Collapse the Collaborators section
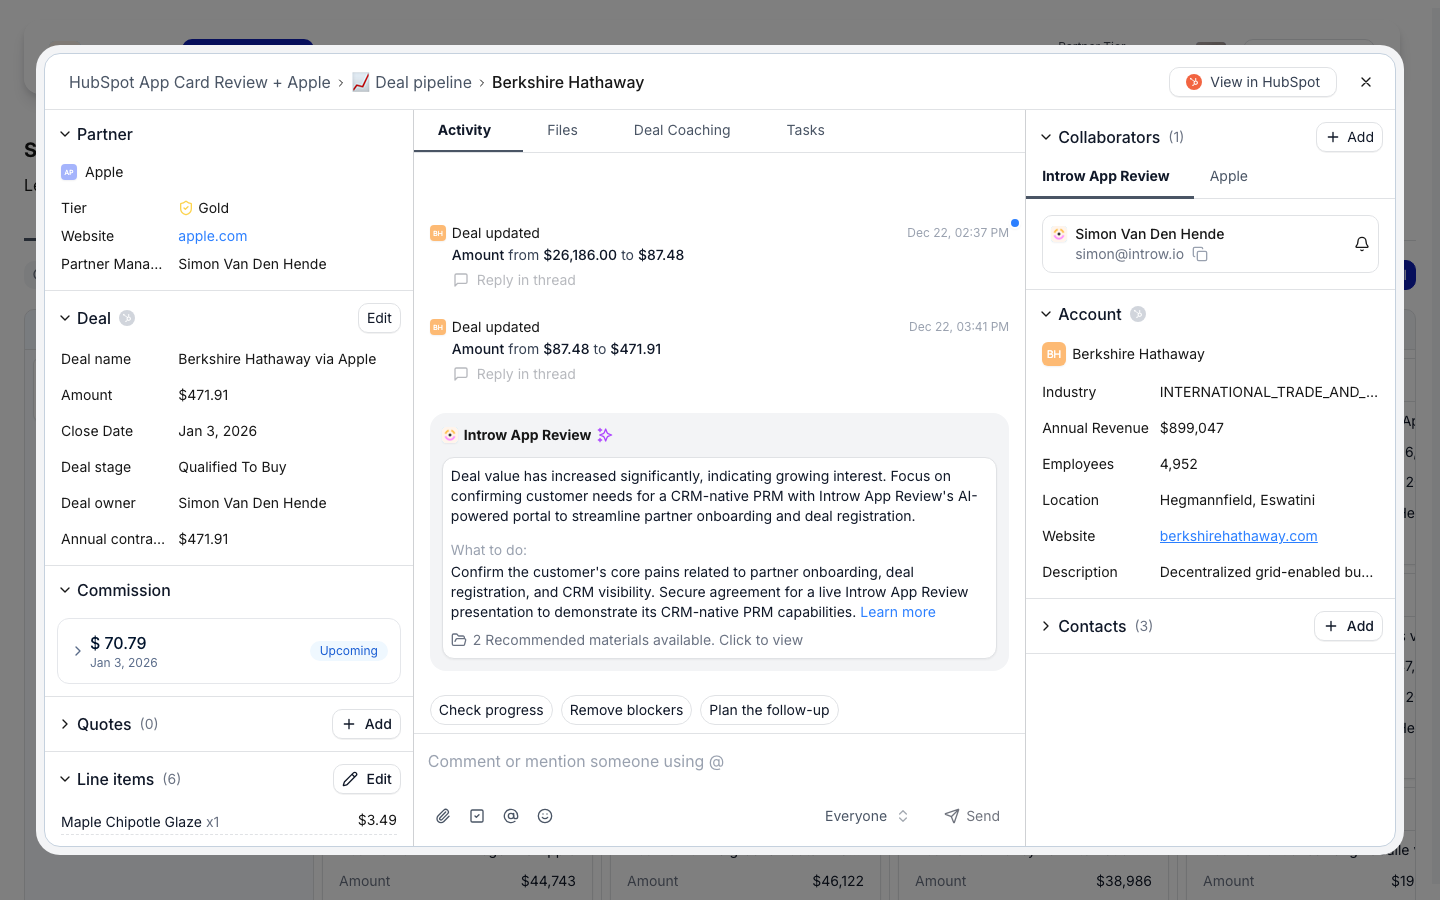 [1046, 137]
